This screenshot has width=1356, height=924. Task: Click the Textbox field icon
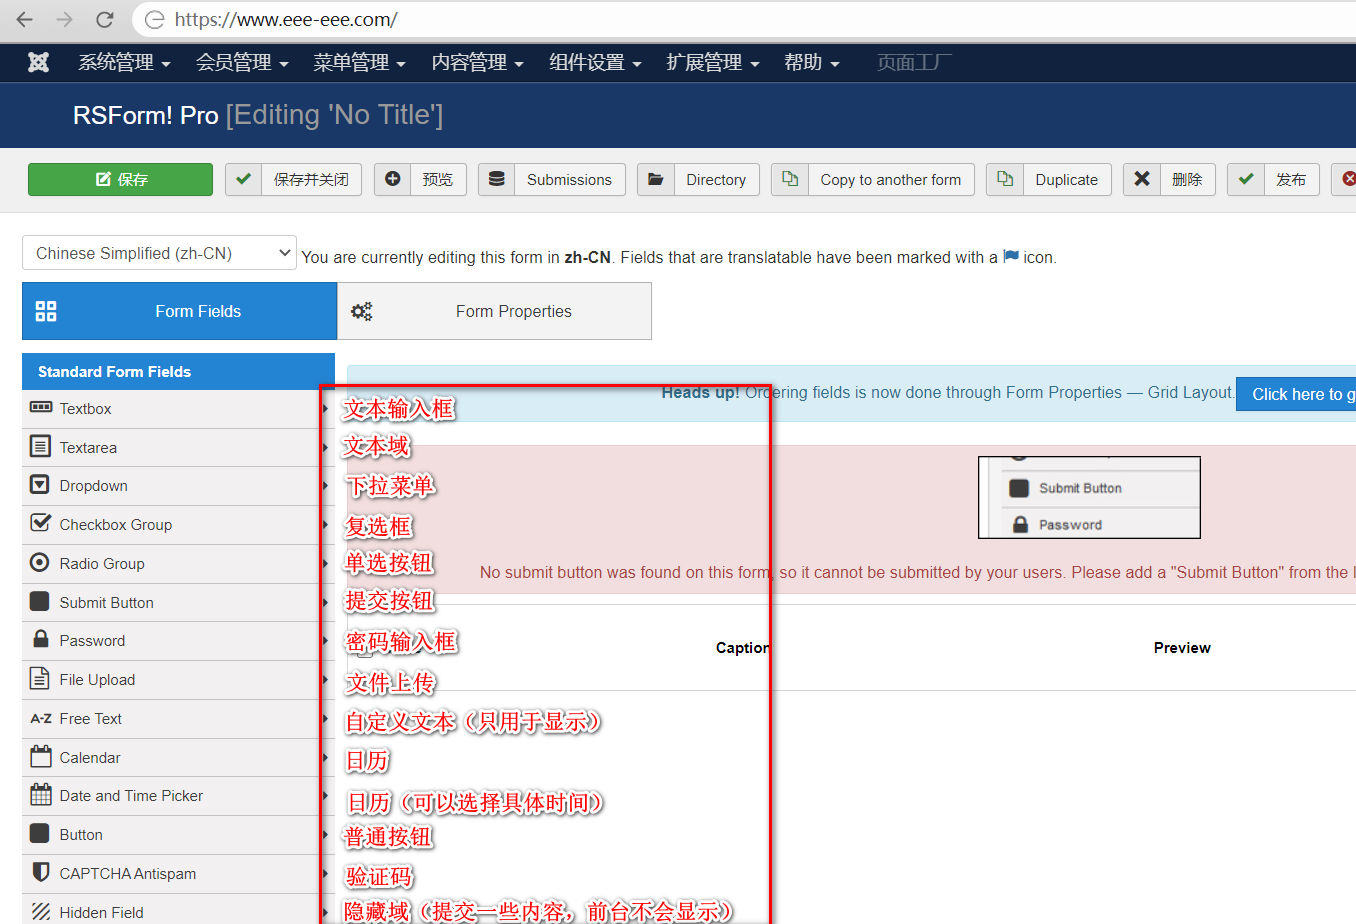pyautogui.click(x=41, y=408)
